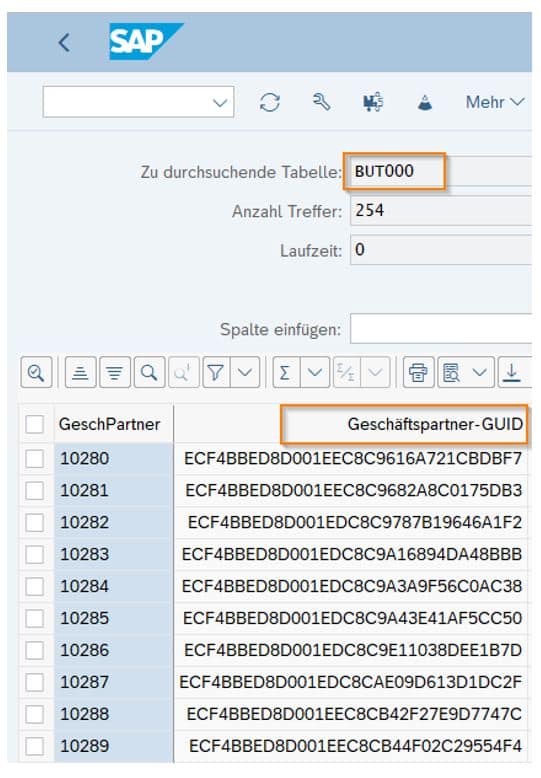Click the find magnifier icon in ALV toolbar

tap(149, 373)
